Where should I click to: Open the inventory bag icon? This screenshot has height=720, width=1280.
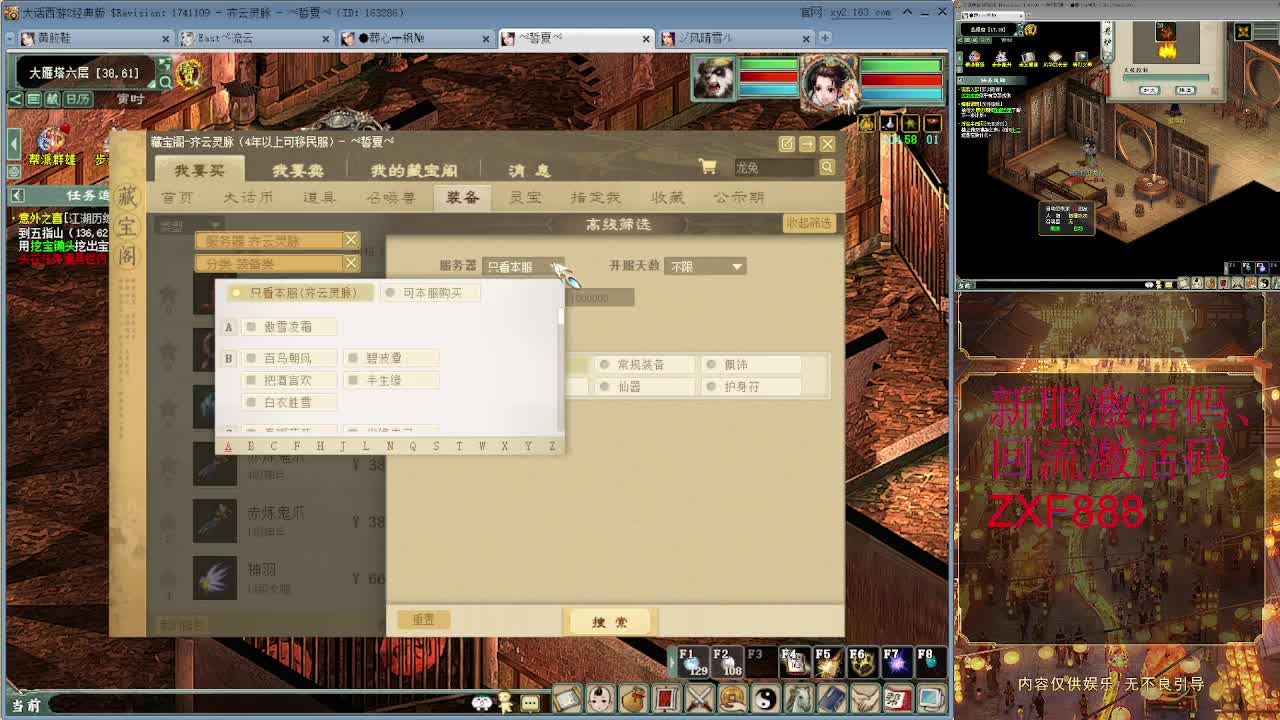(x=633, y=698)
